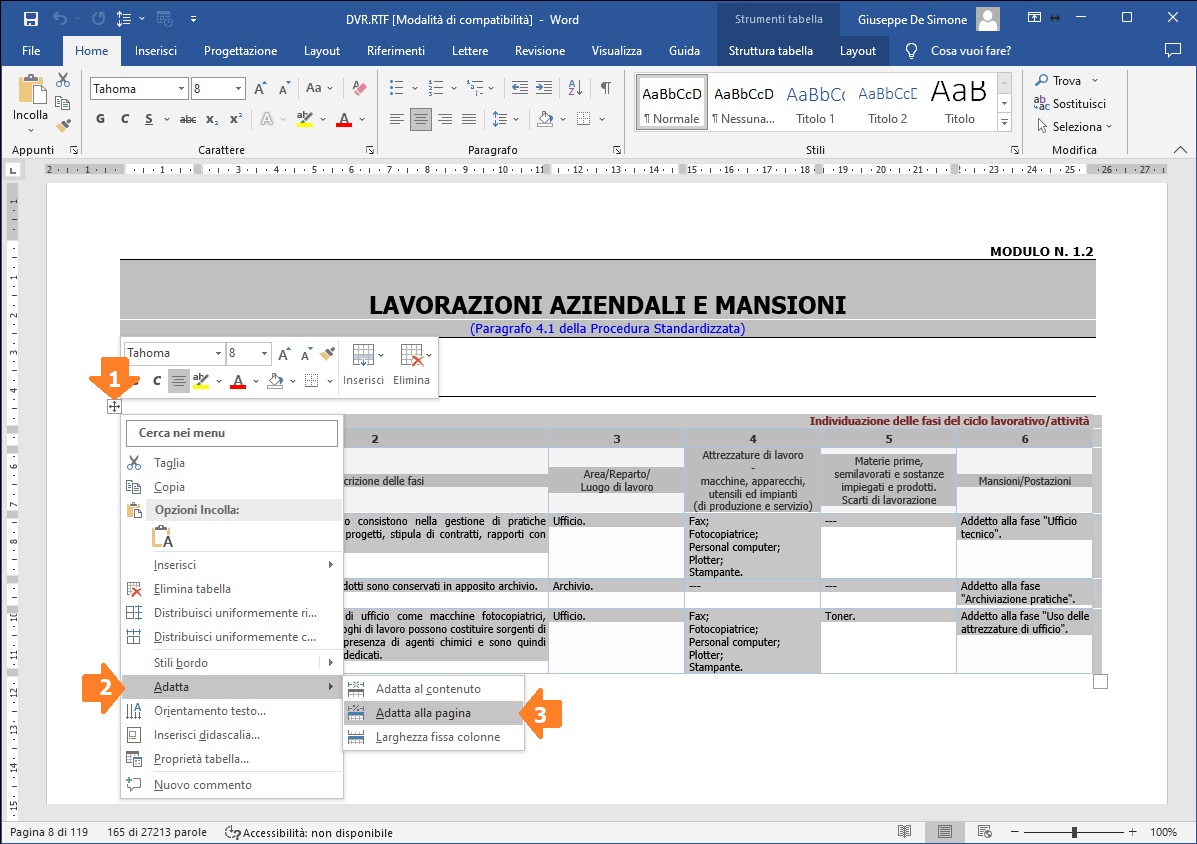Toggle center alignment in Paragrafo group

421,119
